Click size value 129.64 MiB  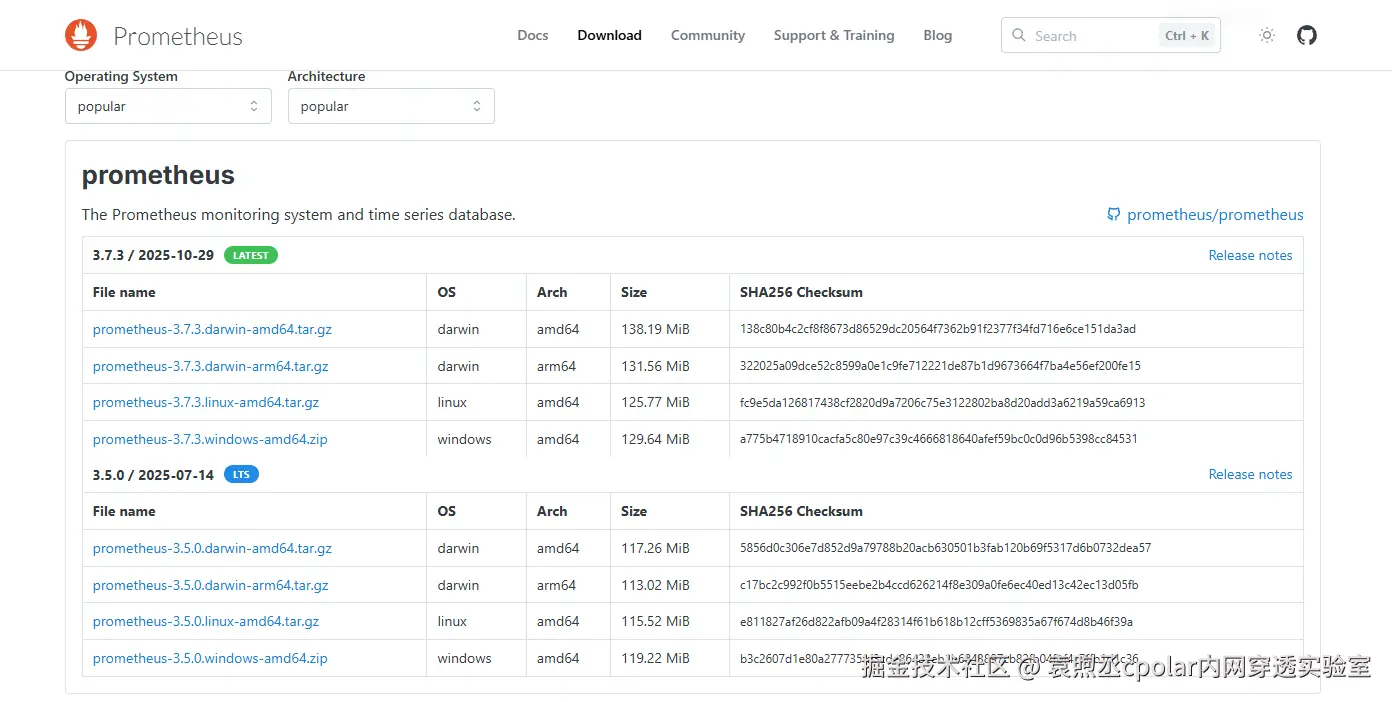click(655, 439)
